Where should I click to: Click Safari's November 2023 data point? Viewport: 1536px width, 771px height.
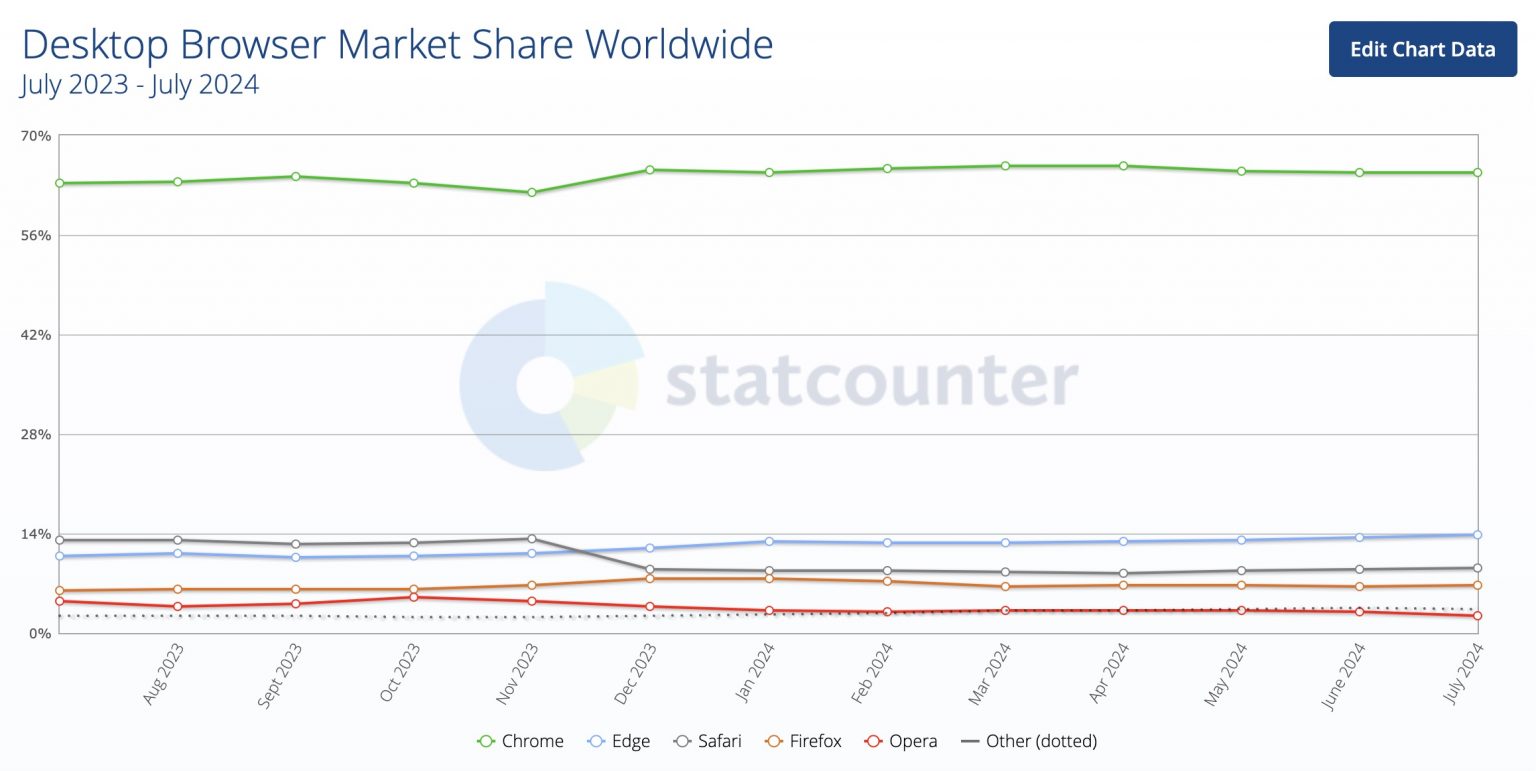point(532,539)
